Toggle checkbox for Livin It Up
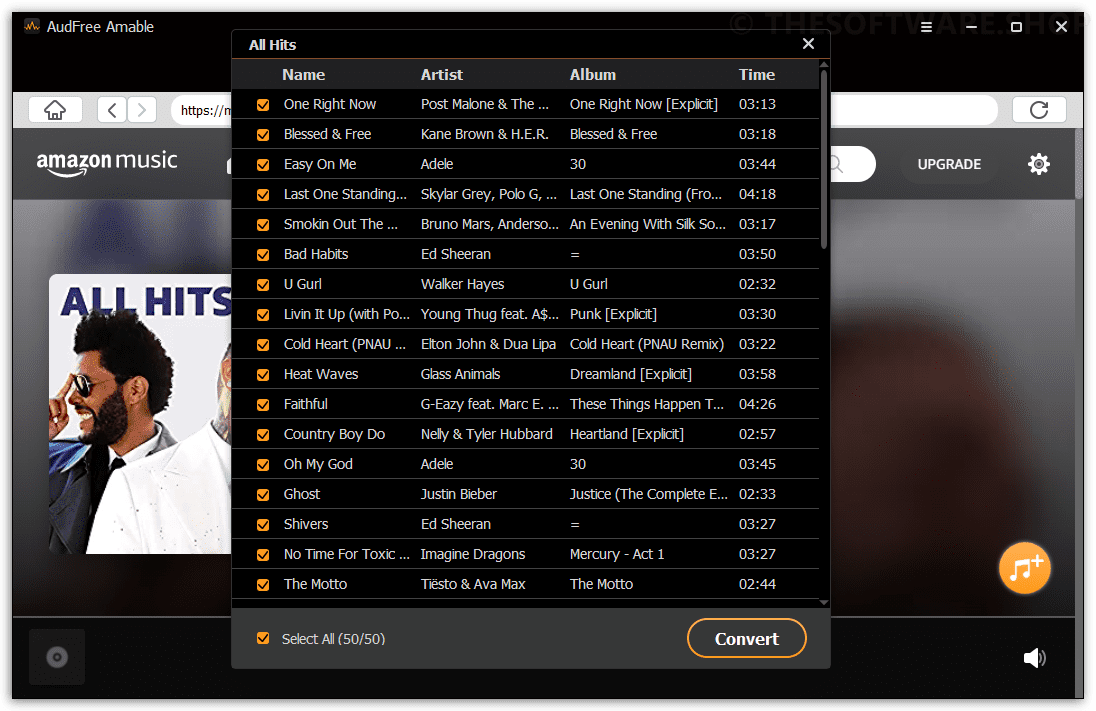Viewport: 1096px width, 711px height. point(263,315)
